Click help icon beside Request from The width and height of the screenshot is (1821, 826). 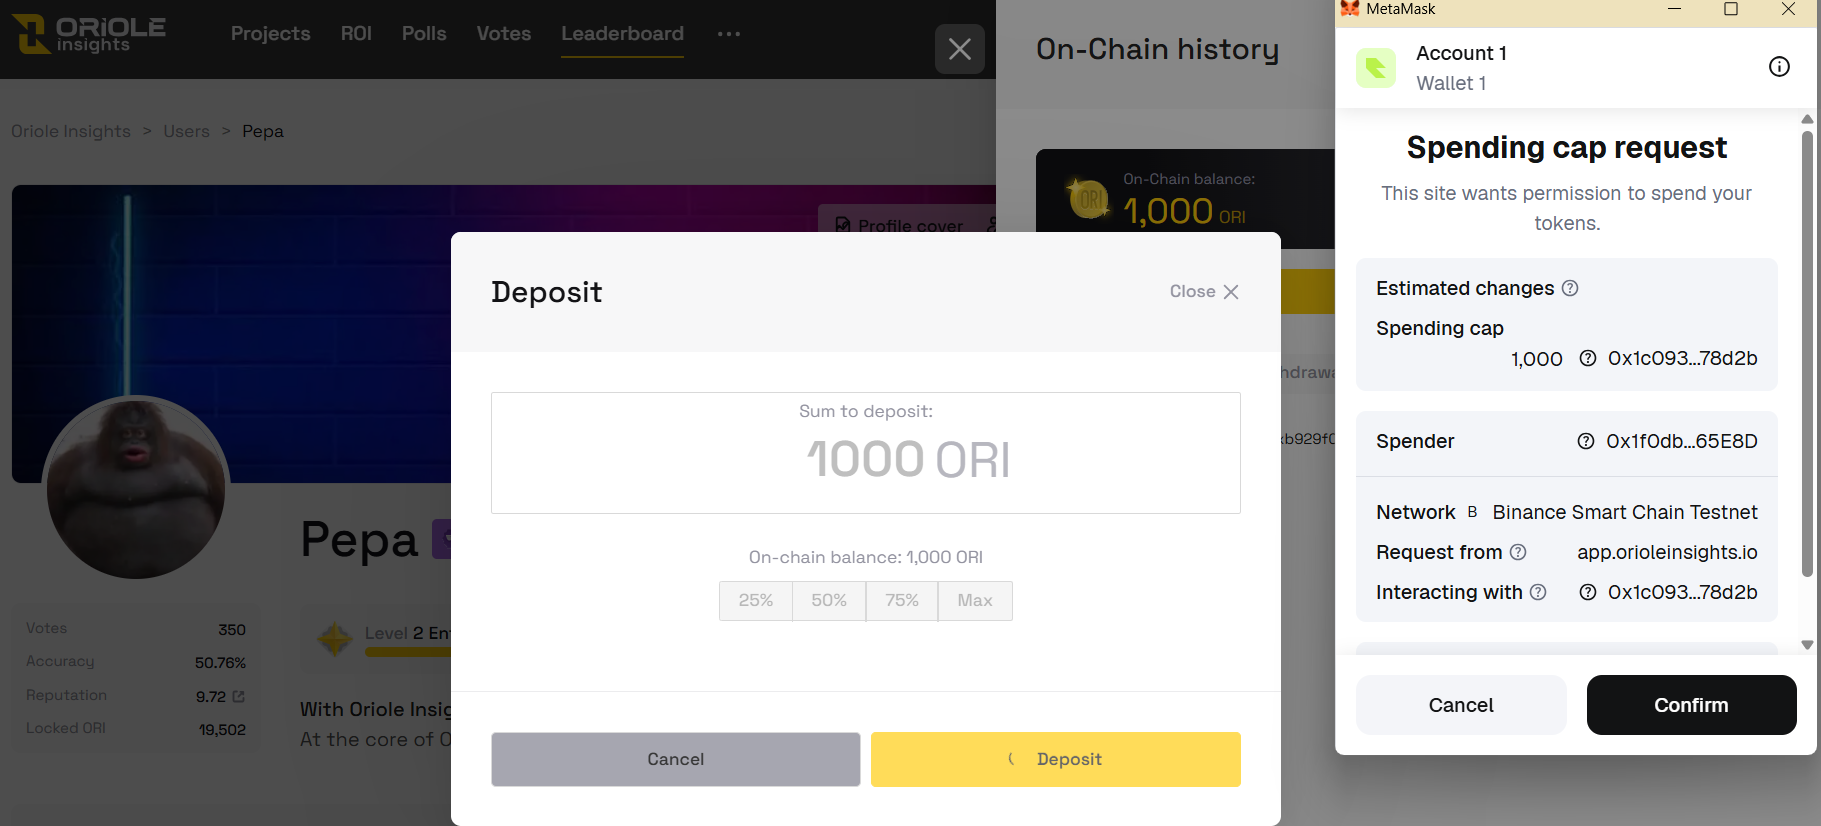[x=1518, y=552]
